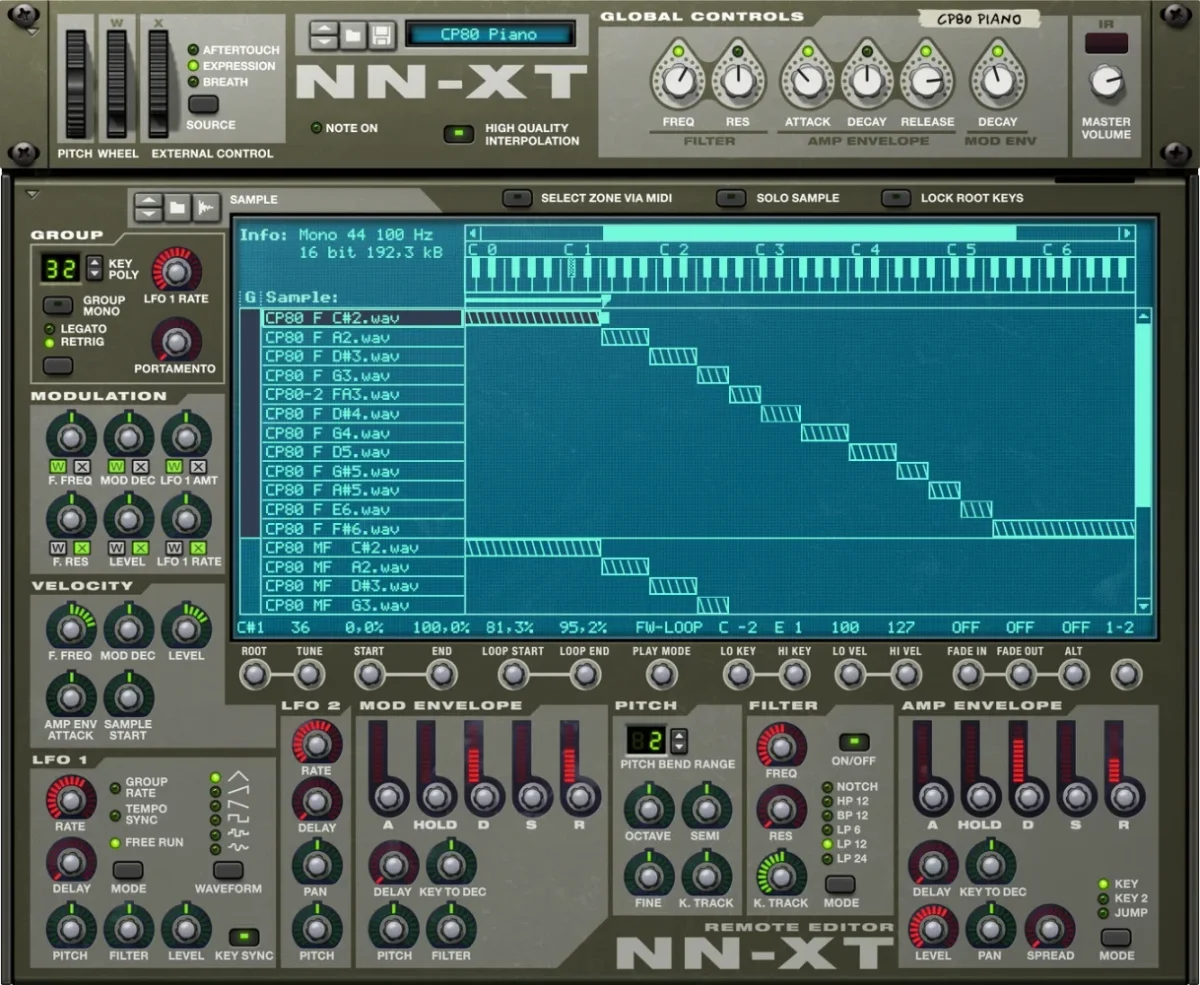Screen dimensions: 1200x985
Task: Select the CP80 MF A2.wav sample row
Action: click(x=362, y=567)
